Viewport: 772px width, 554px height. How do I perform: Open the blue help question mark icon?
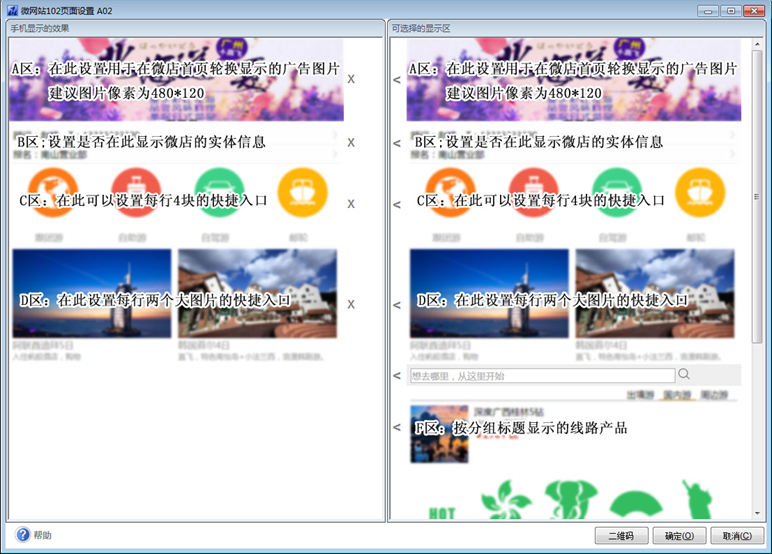(x=23, y=534)
